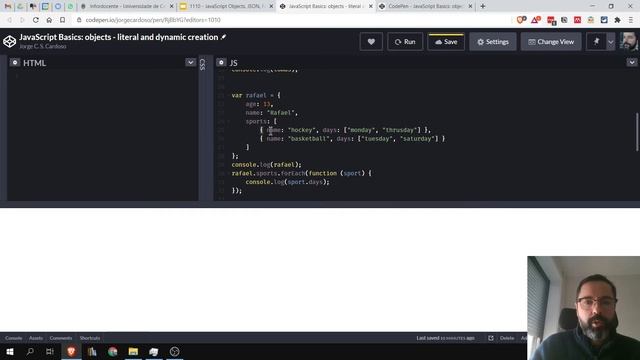Viewport: 640px width, 360px height.
Task: Switch to Infordocente browser tab
Action: 127,6
